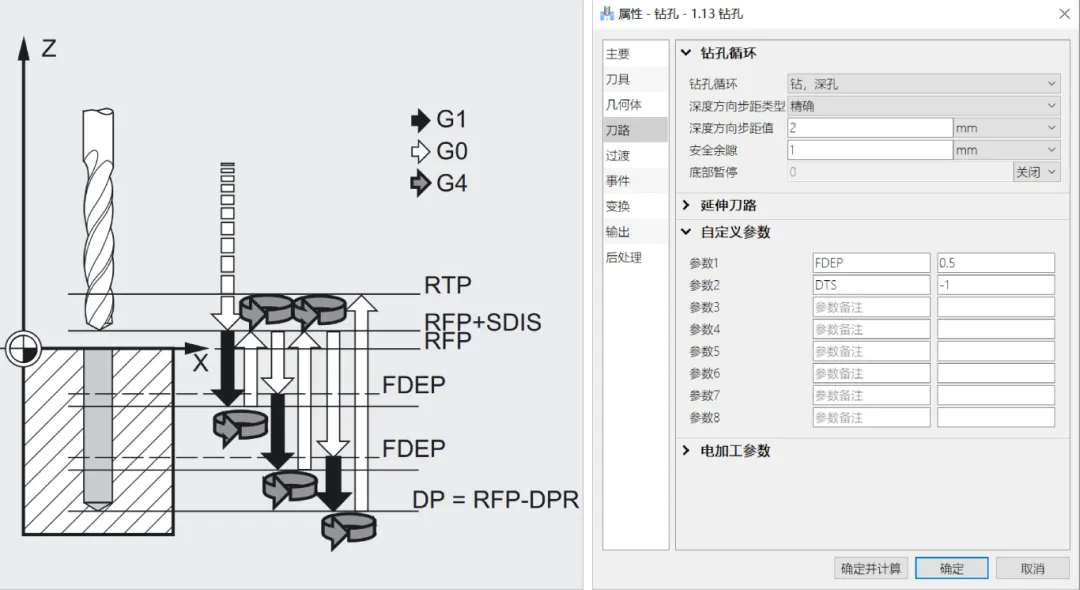Image resolution: width=1080 pixels, height=590 pixels.
Task: Click the 参数3 参数备注 field
Action: click(871, 307)
